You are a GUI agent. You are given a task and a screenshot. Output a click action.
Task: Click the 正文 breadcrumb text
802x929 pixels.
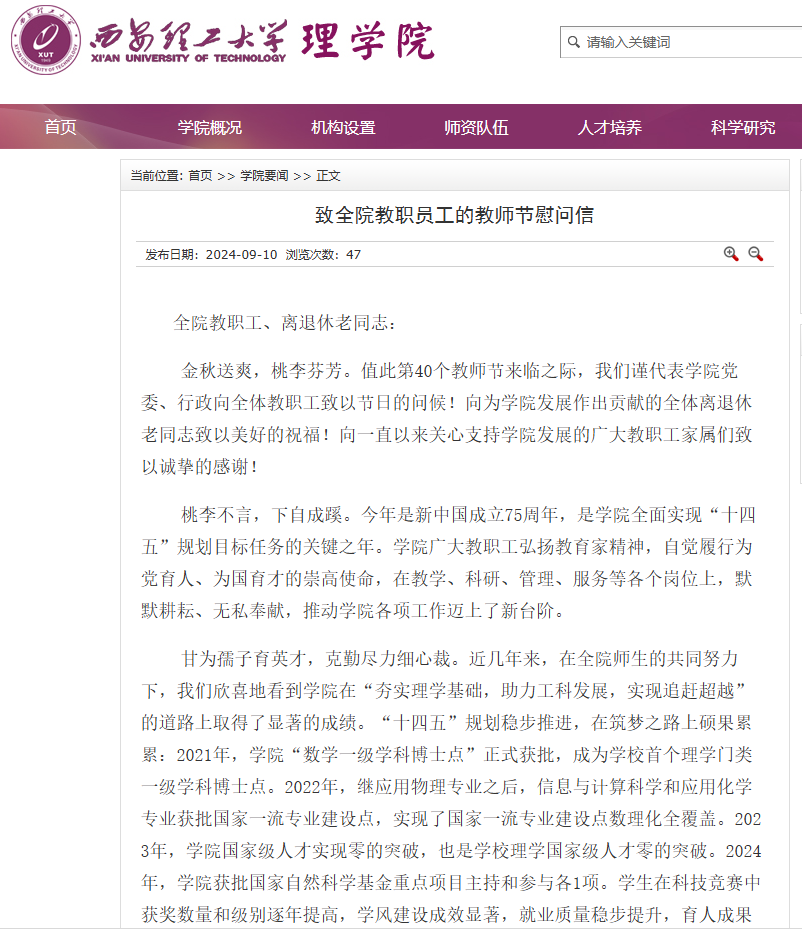(x=328, y=176)
